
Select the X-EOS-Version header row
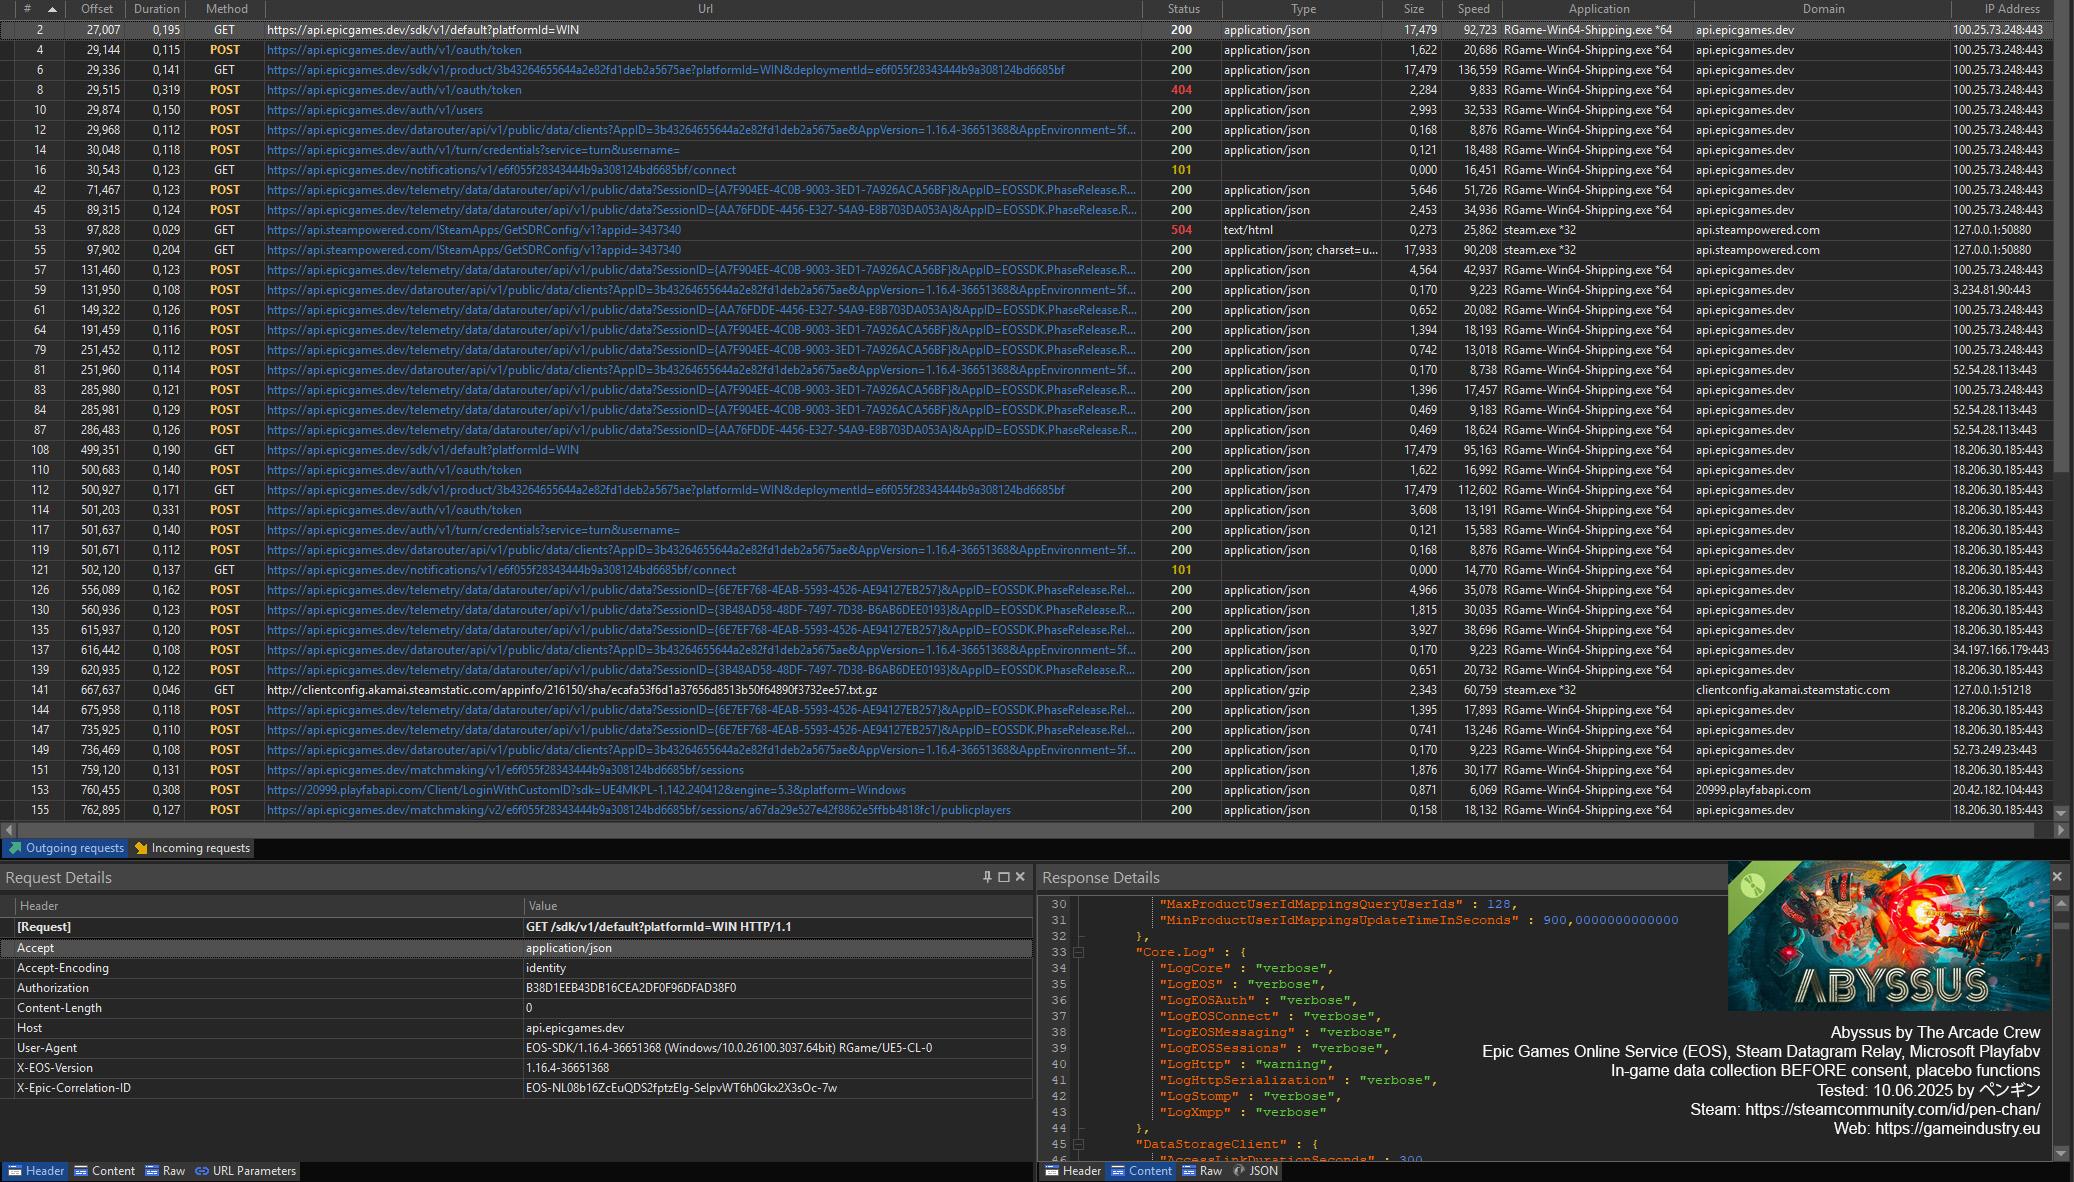[x=516, y=1068]
